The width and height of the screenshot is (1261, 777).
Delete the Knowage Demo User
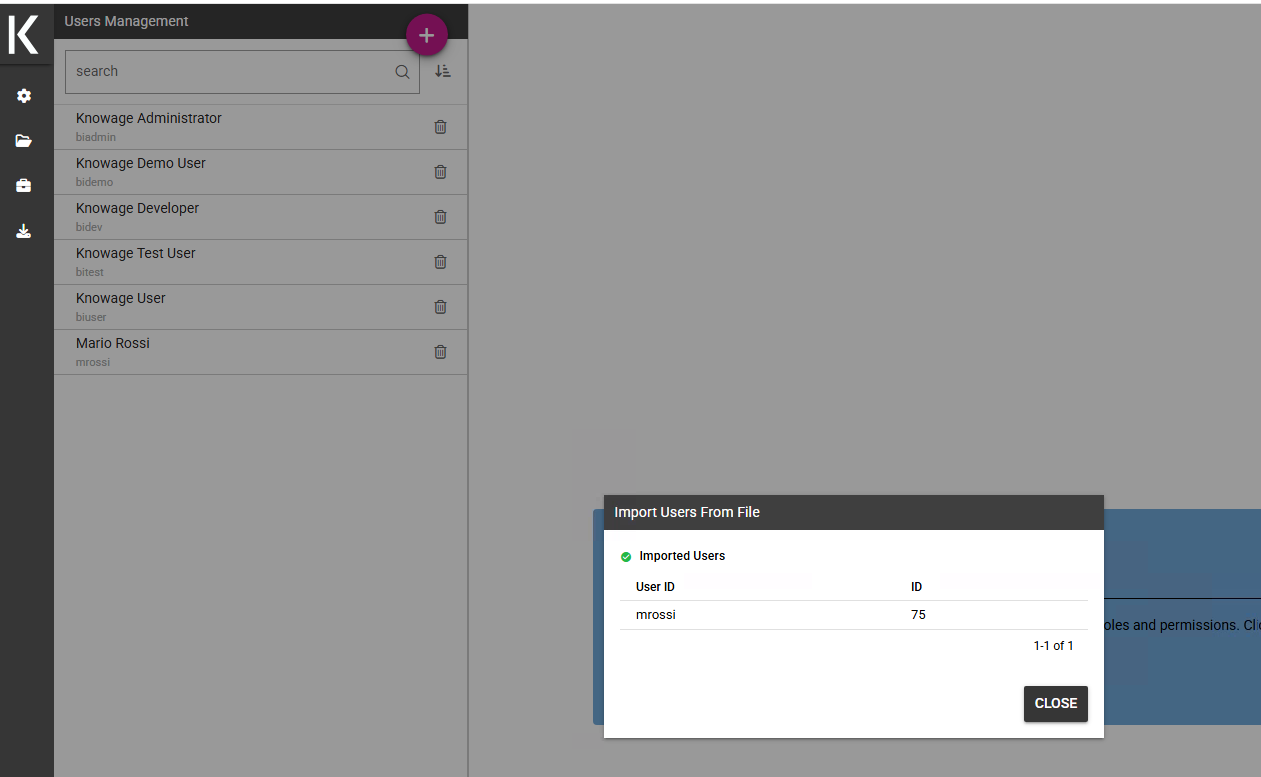440,172
